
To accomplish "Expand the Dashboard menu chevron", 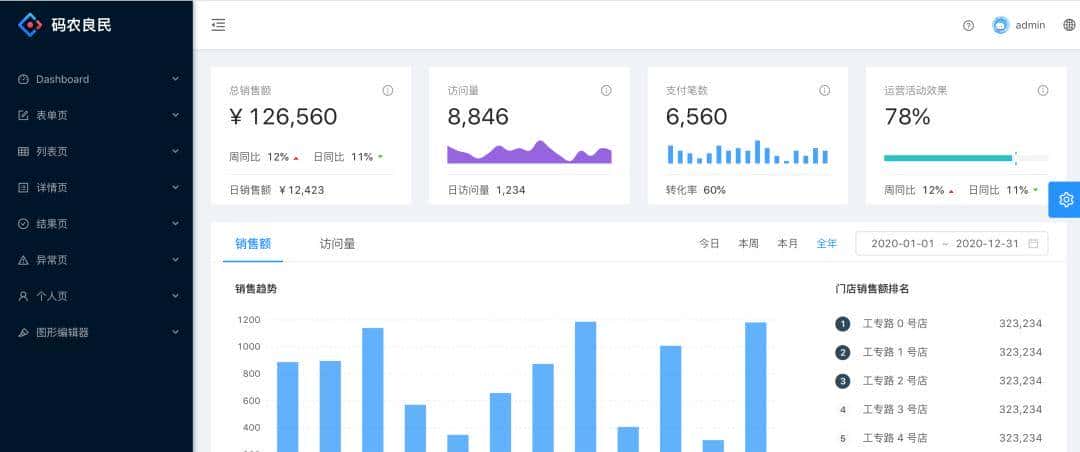I will coord(176,79).
